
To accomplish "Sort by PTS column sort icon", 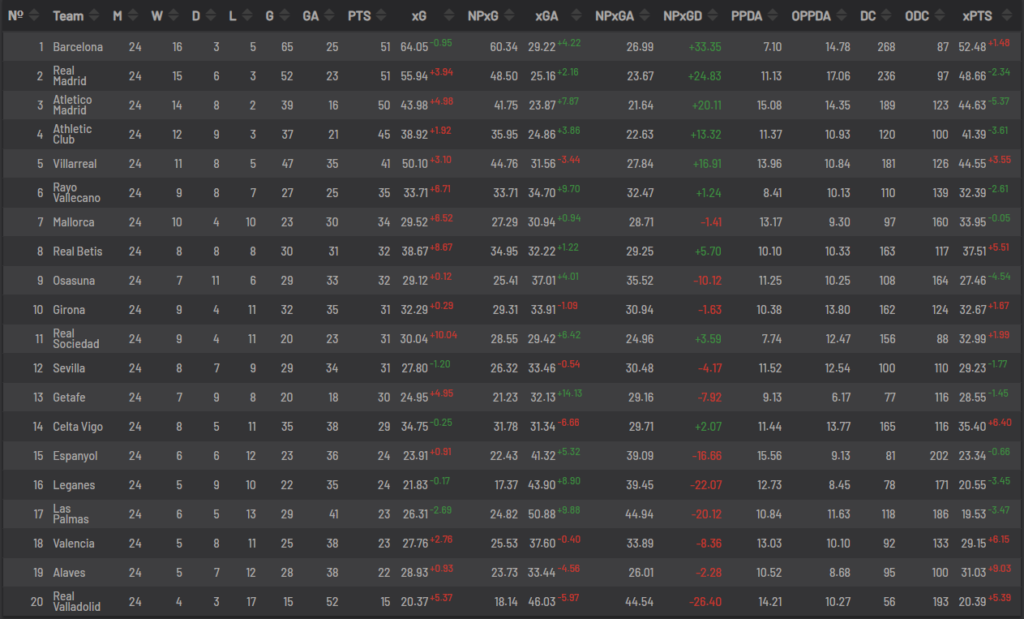I will (x=381, y=16).
